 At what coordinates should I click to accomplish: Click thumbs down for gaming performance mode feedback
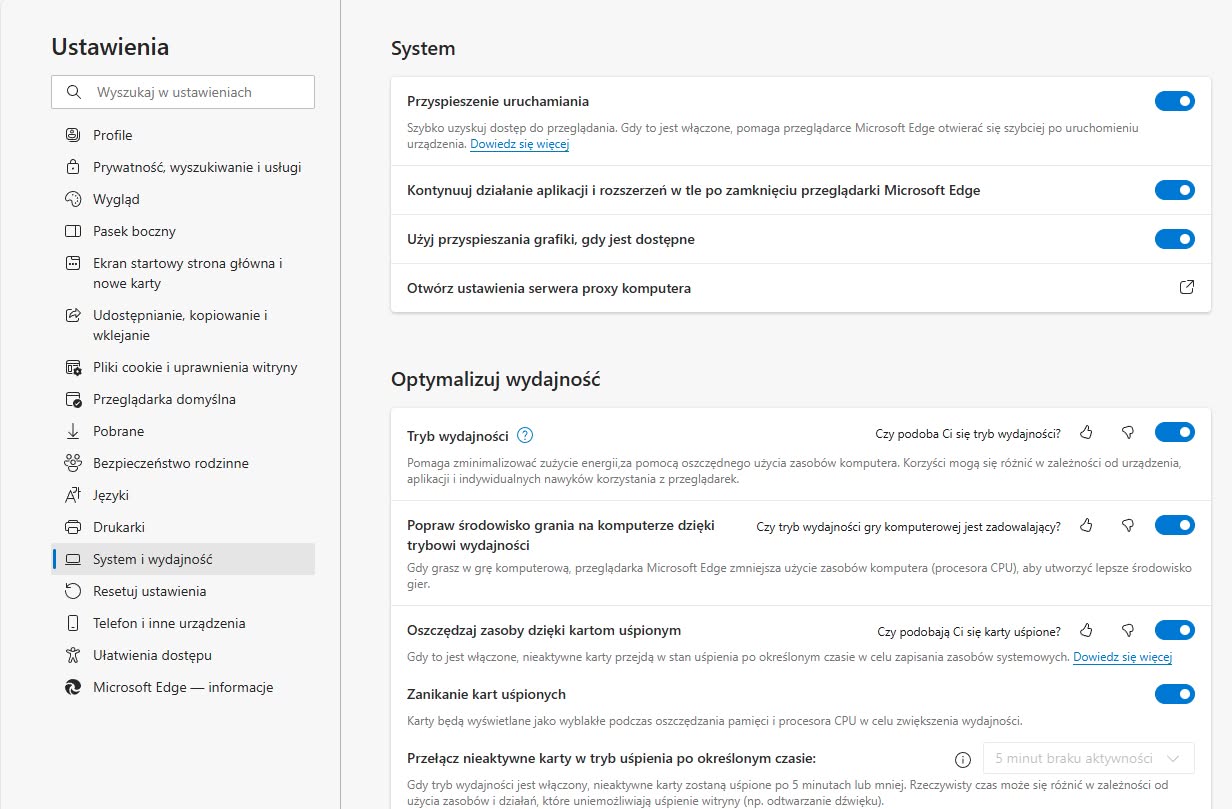click(x=1128, y=526)
